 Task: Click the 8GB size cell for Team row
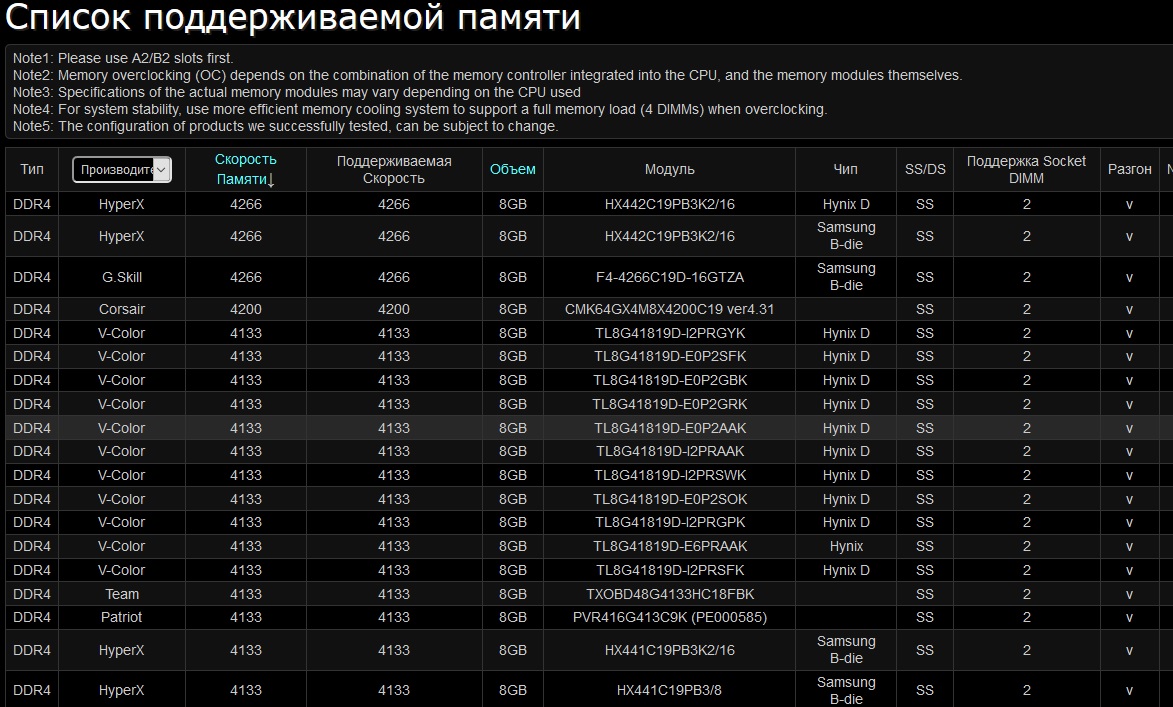coord(512,594)
